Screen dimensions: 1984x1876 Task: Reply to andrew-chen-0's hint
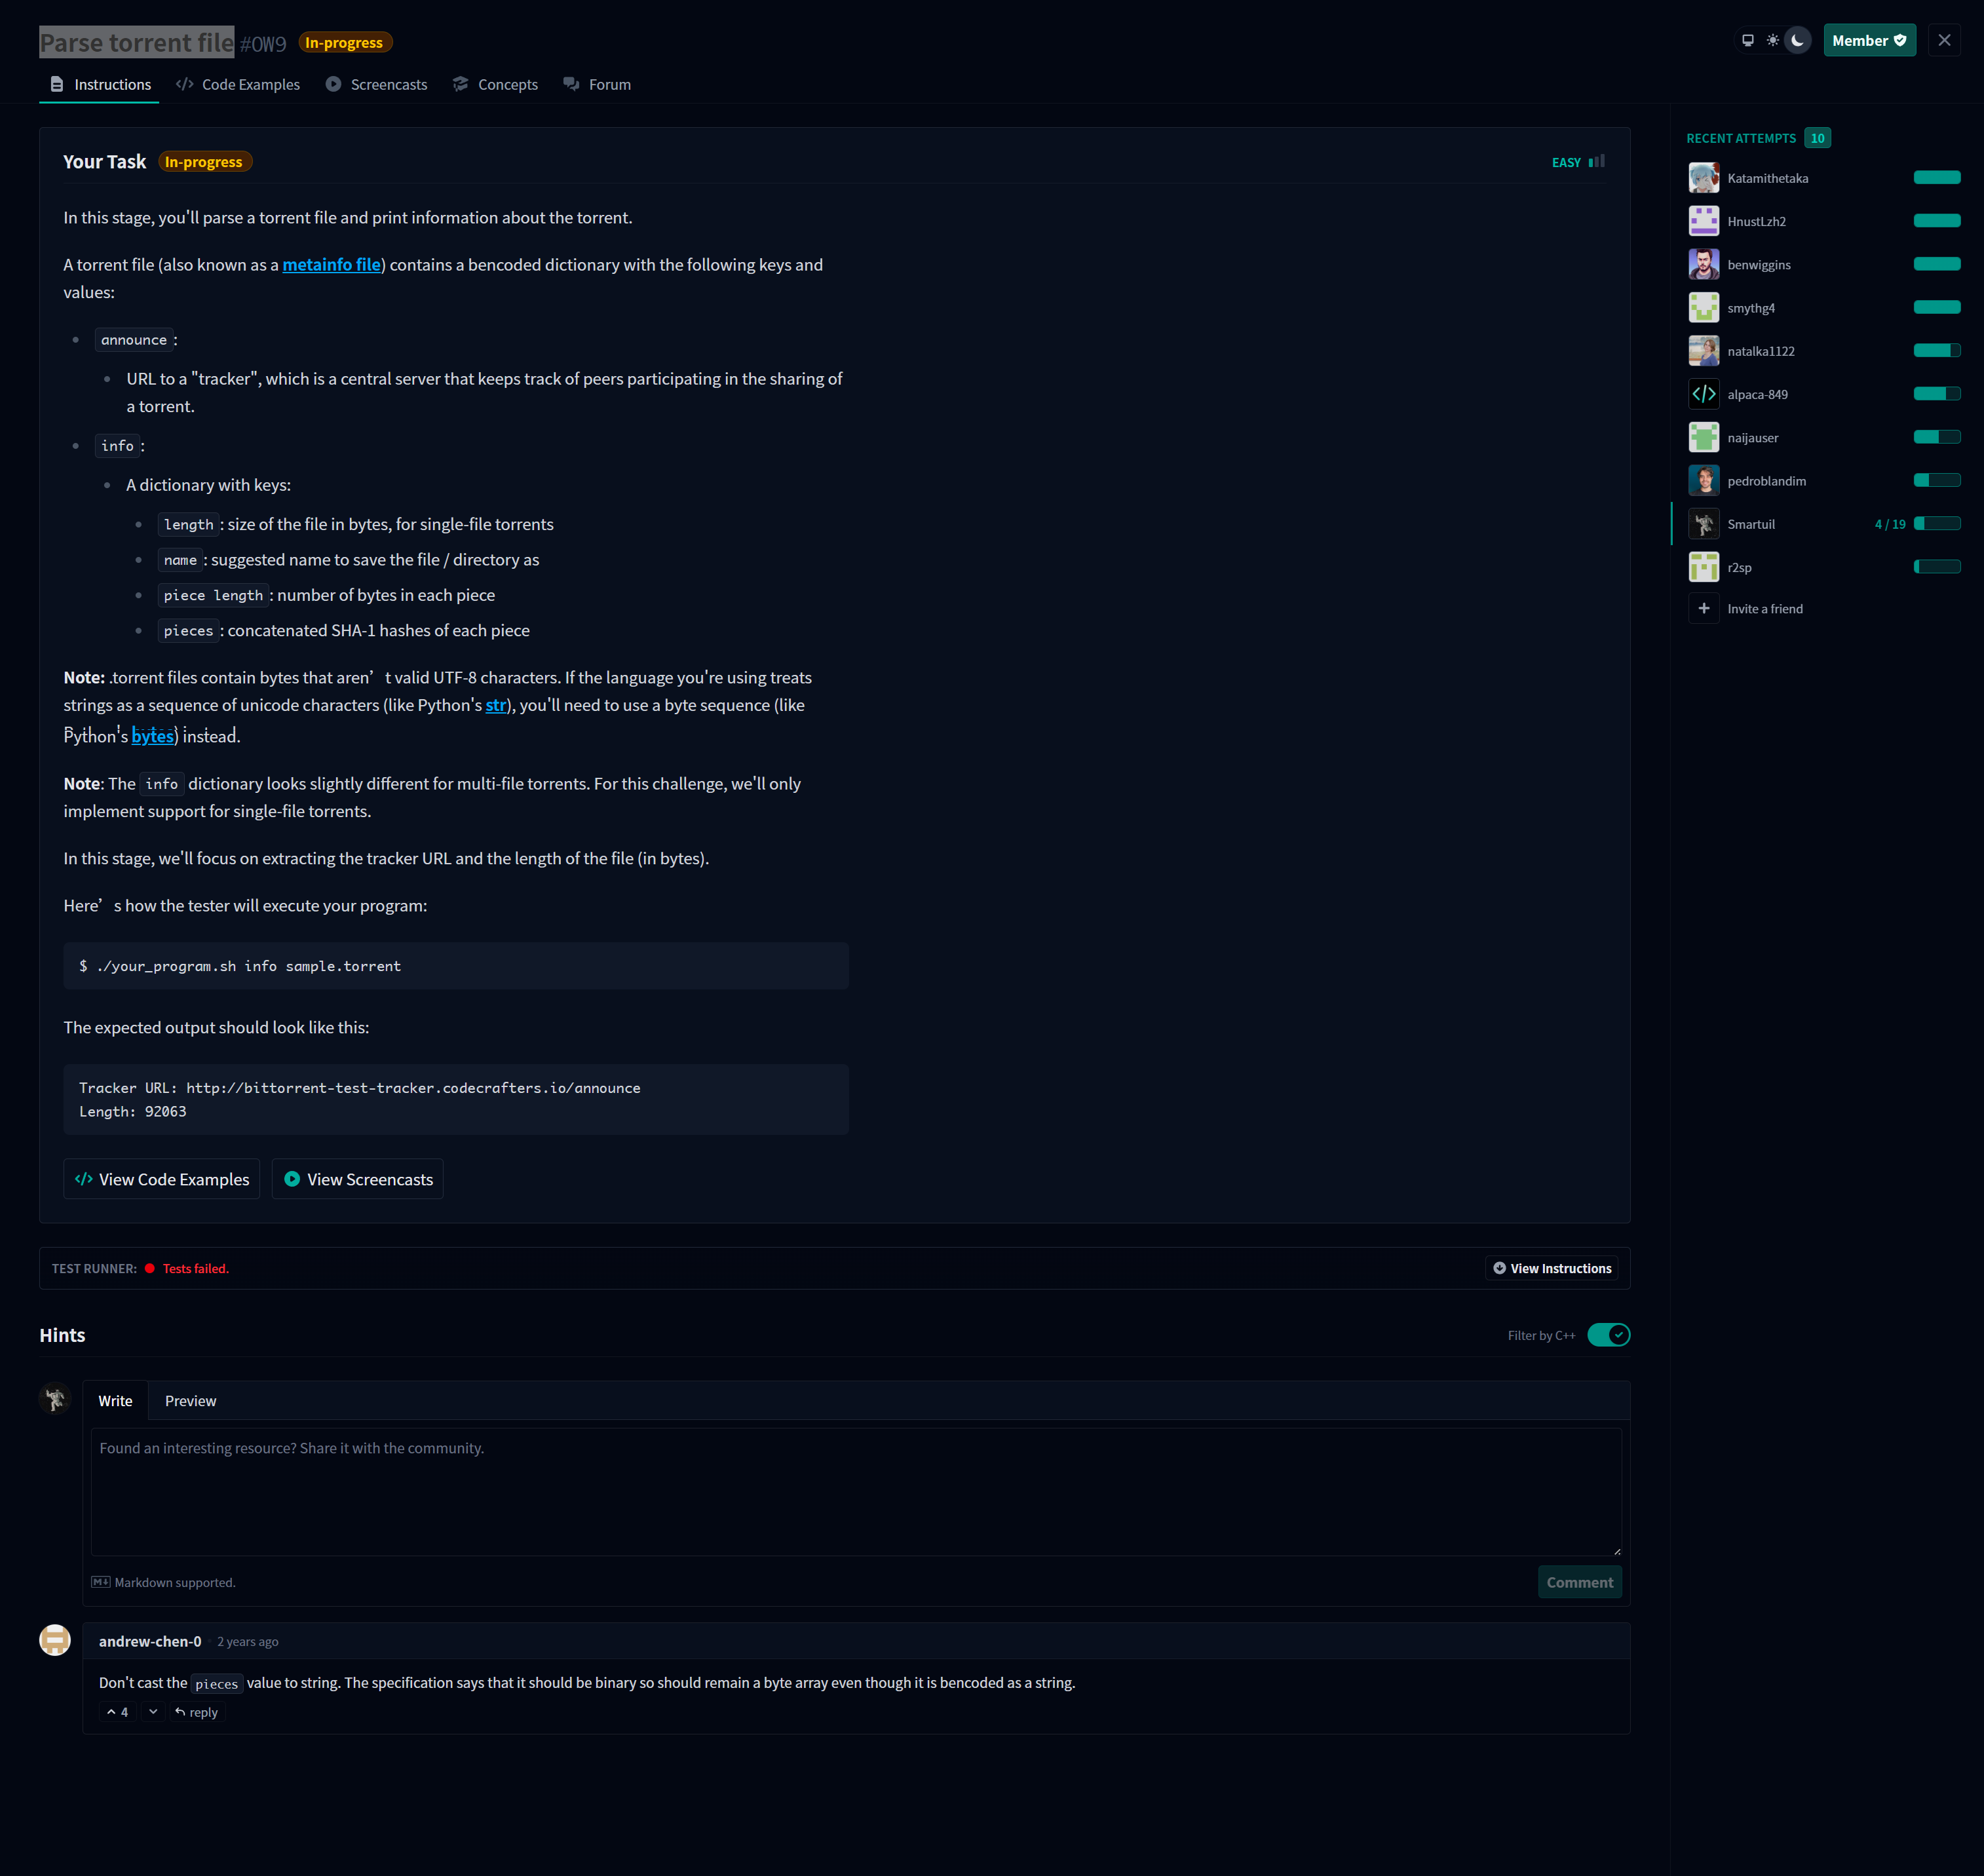197,1712
